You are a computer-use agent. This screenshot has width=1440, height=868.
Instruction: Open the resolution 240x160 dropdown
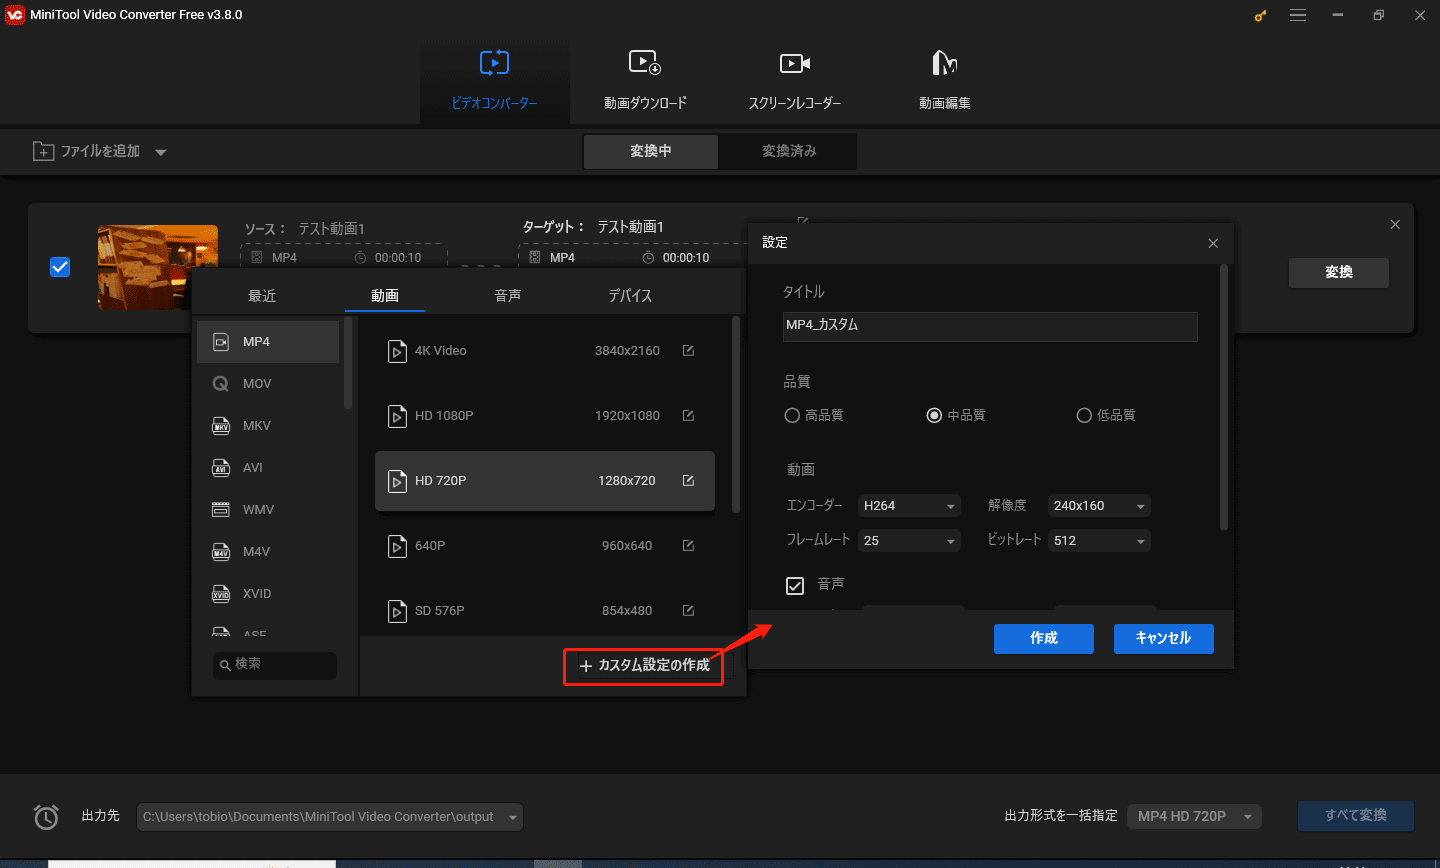tap(1099, 506)
